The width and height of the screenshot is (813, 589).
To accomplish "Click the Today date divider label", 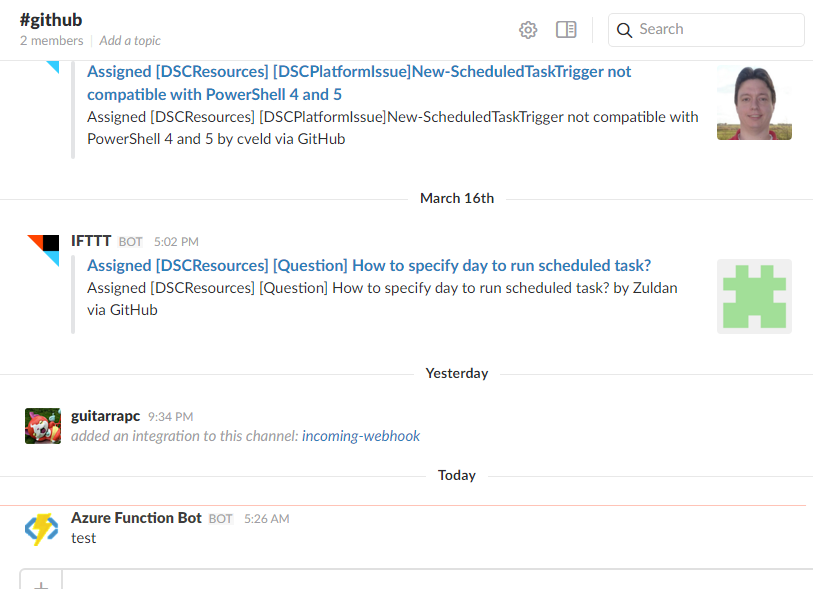I will 456,475.
